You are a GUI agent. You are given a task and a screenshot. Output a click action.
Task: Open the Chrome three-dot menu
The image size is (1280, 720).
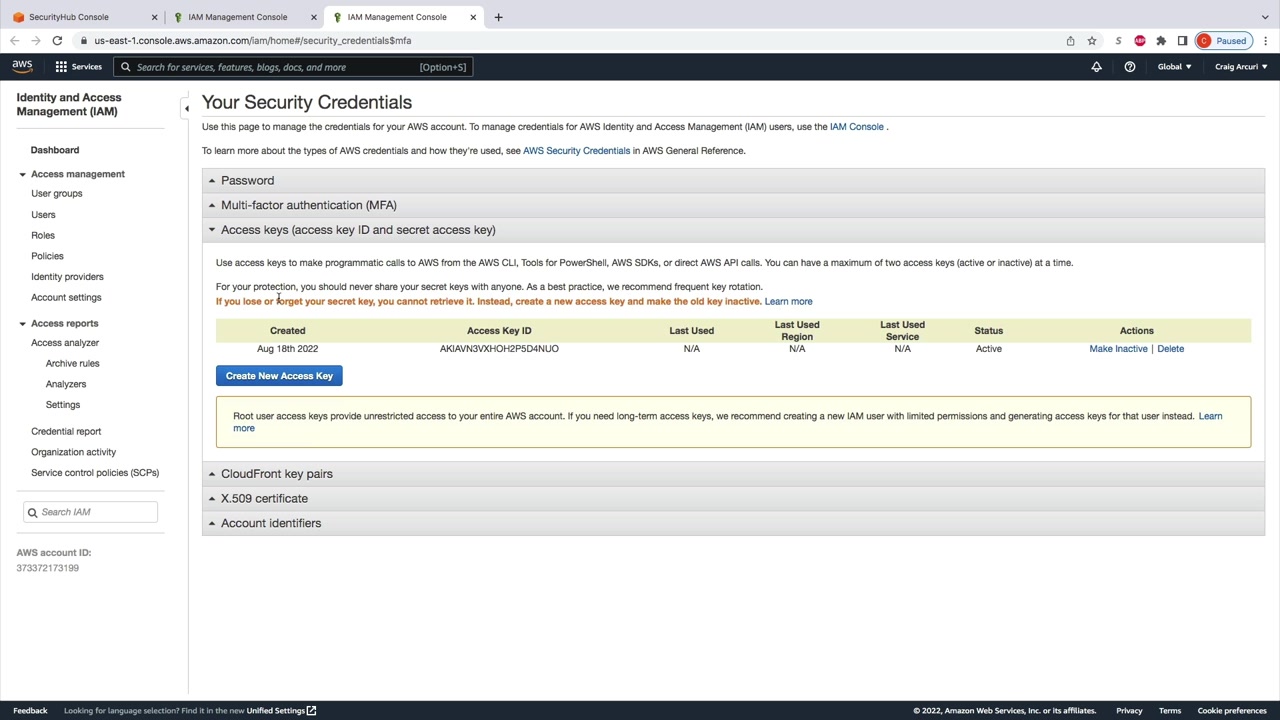point(1265,41)
